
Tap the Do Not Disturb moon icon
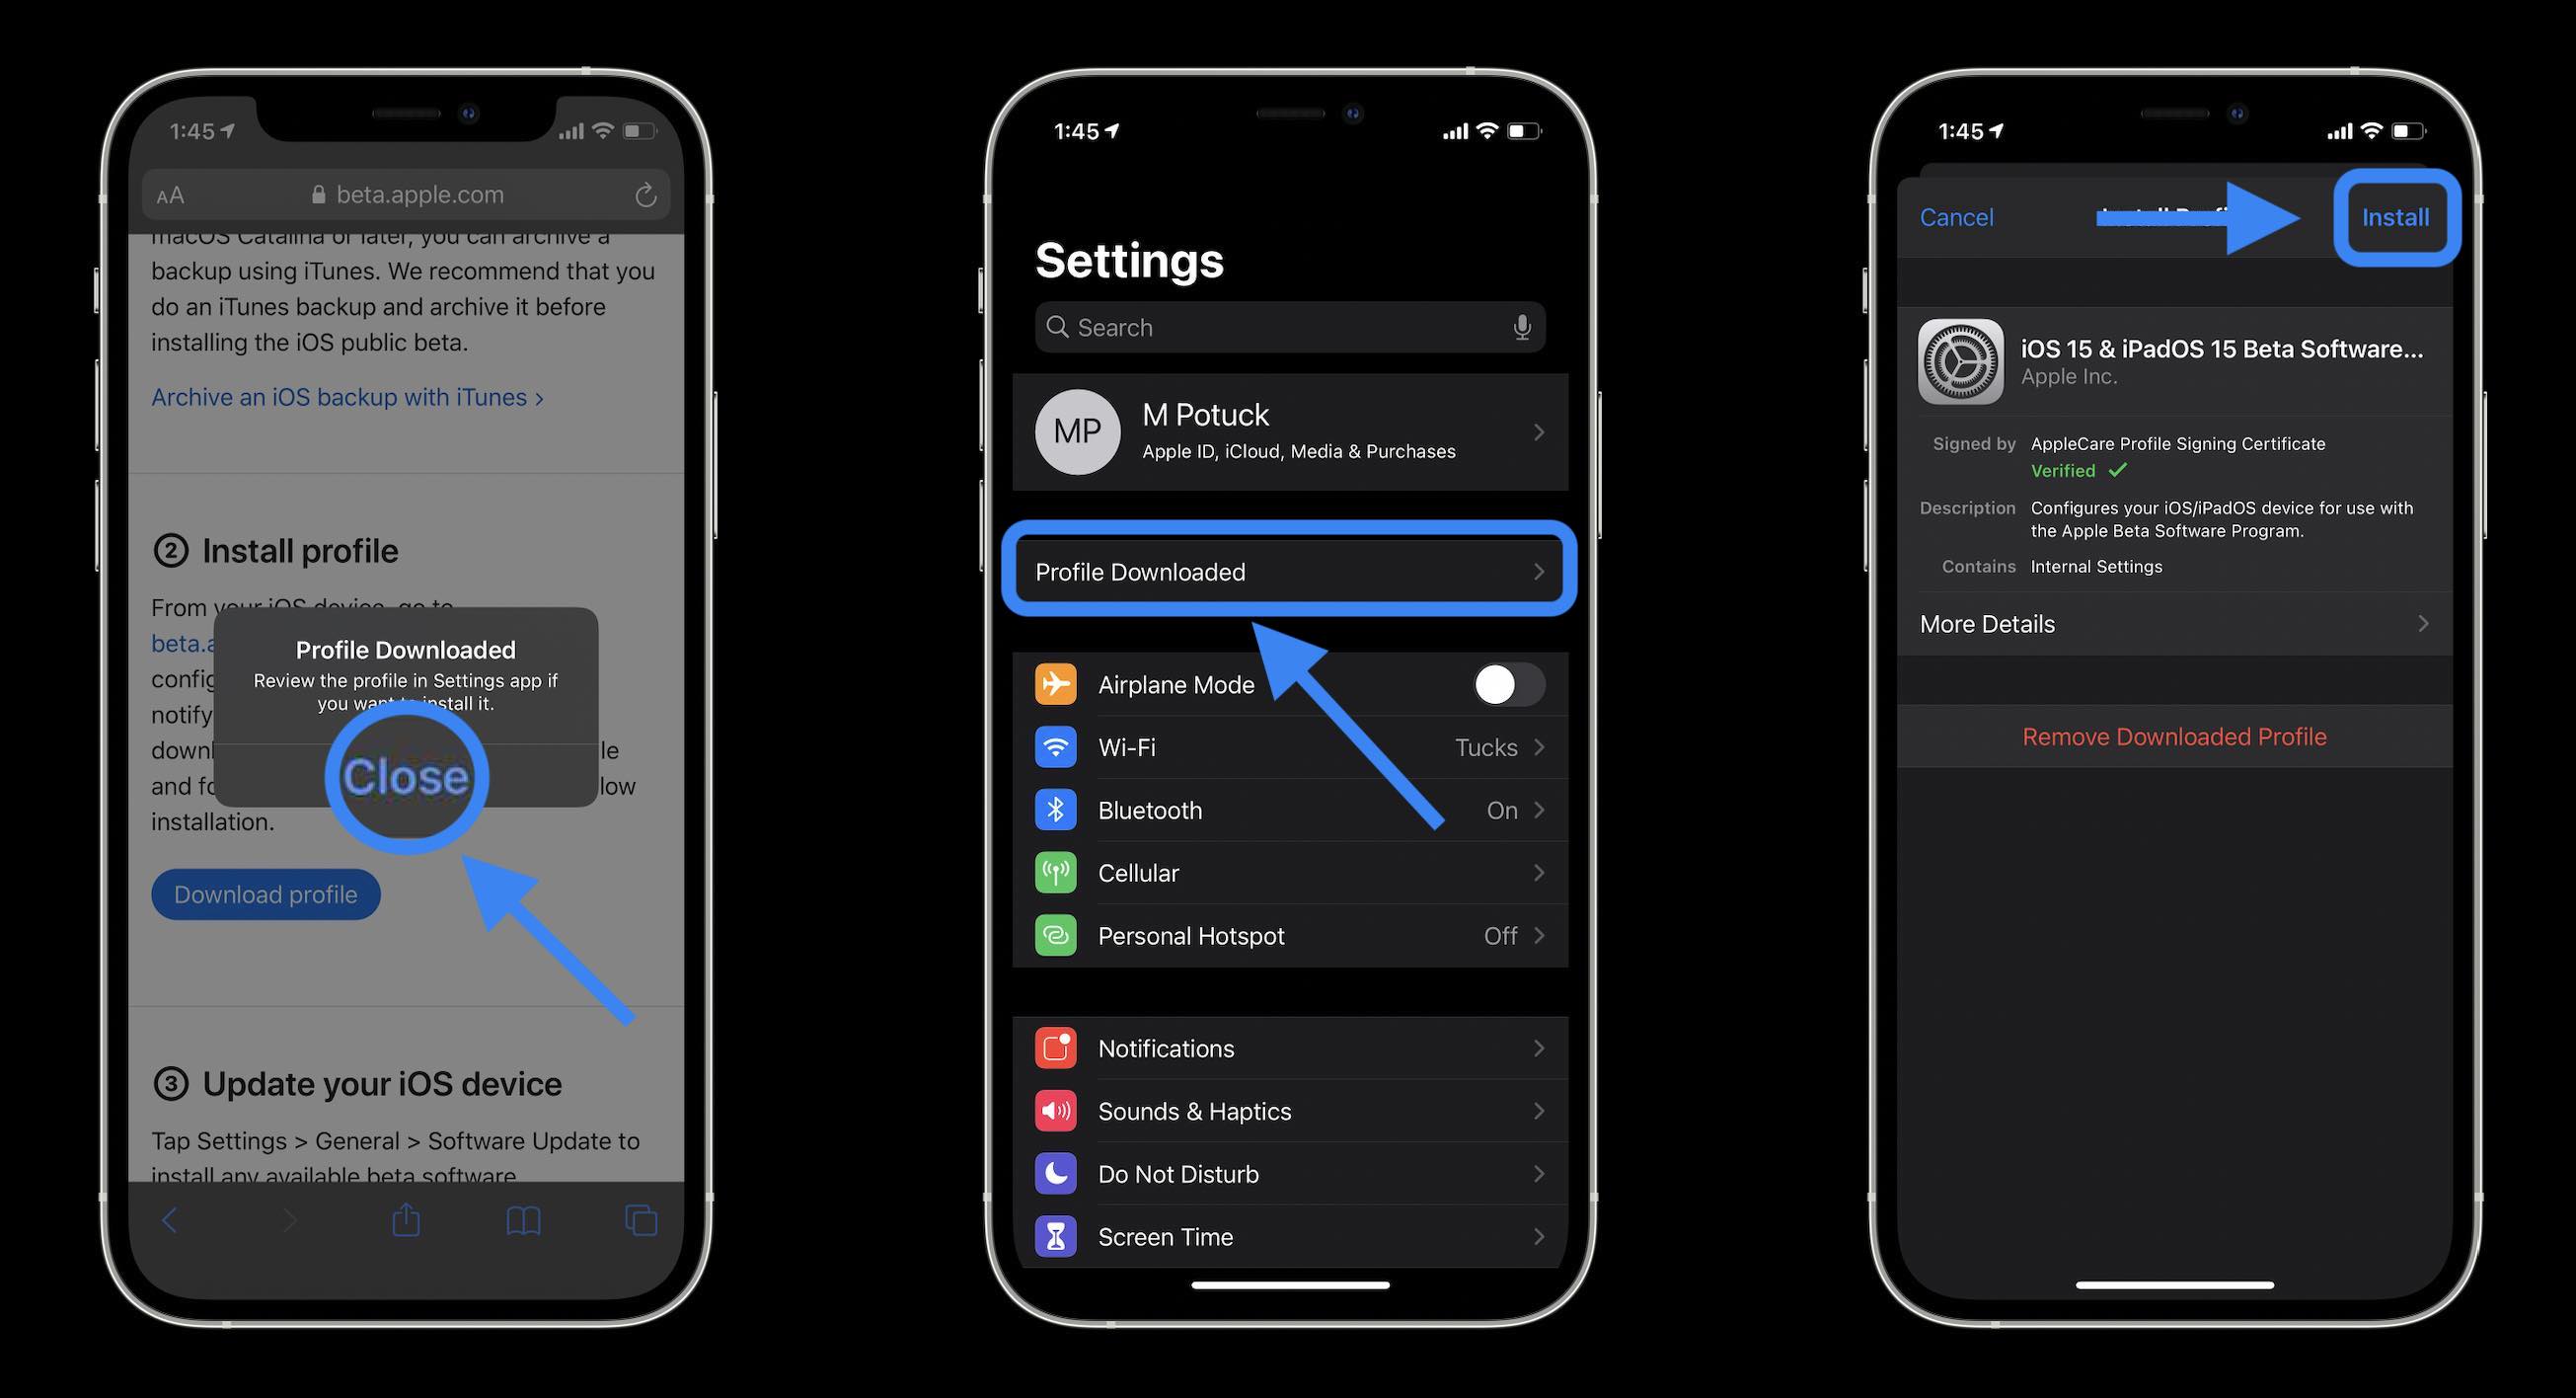[1055, 1173]
